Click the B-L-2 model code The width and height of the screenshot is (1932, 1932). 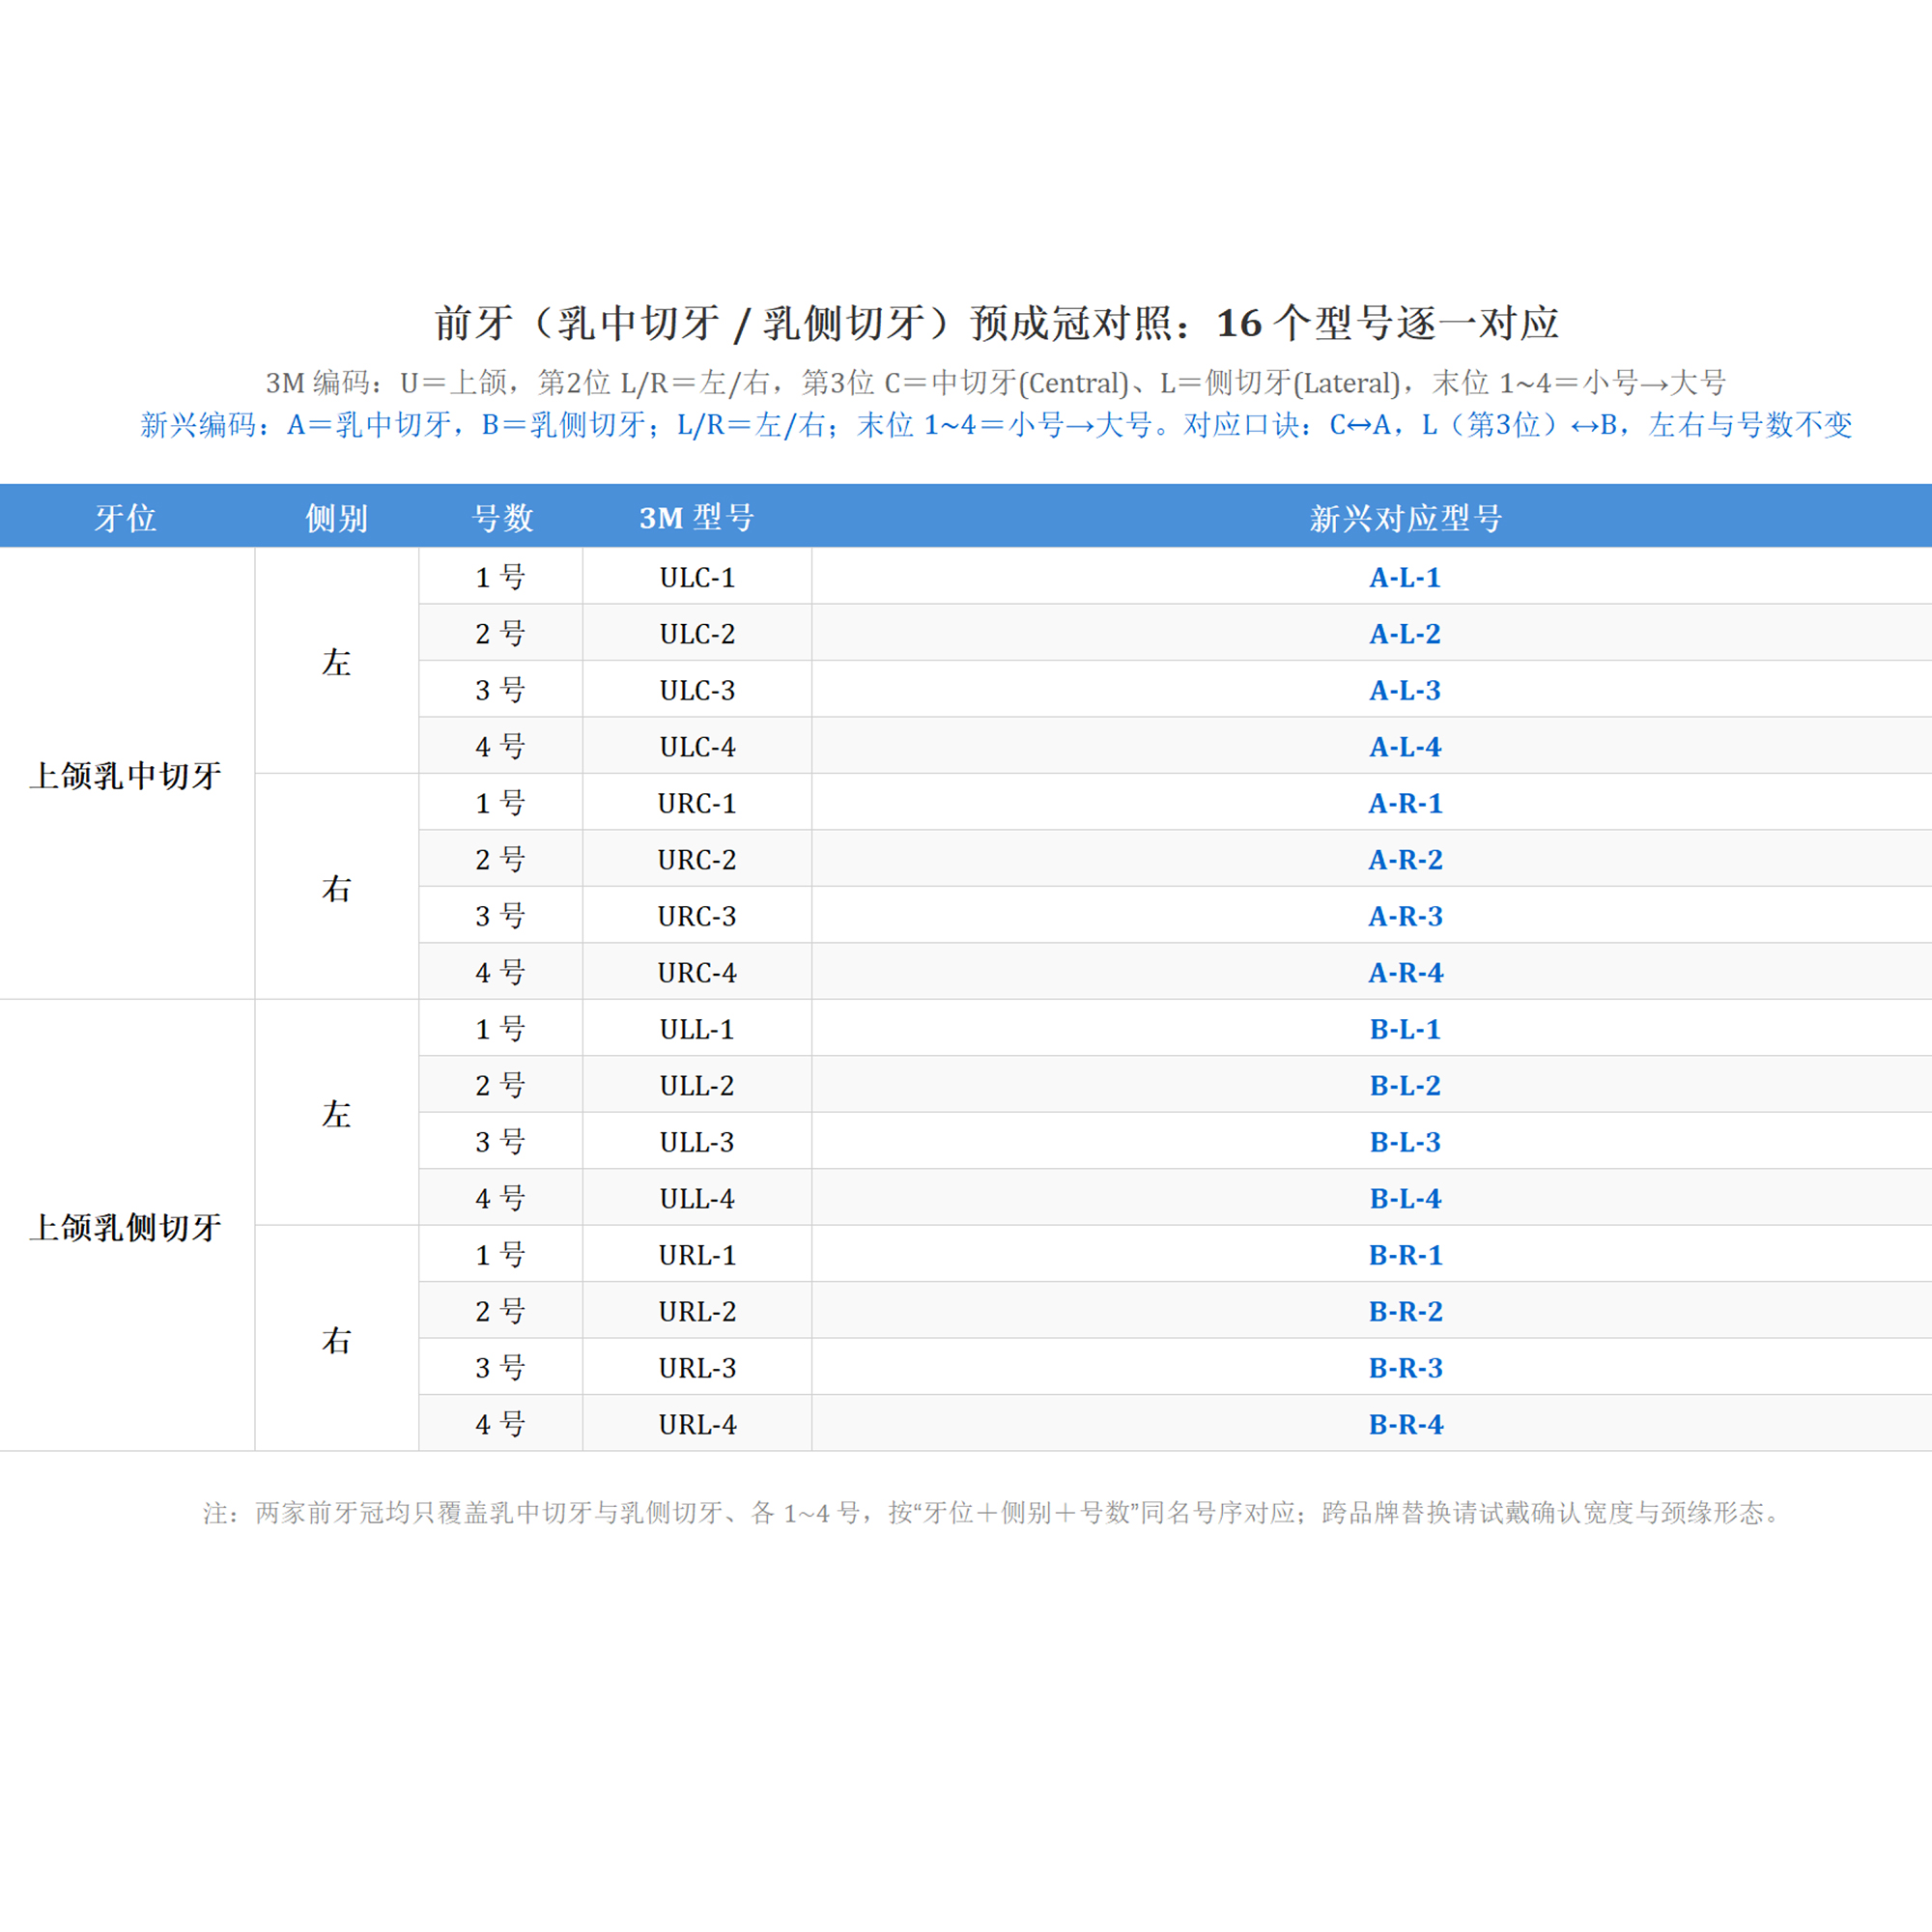(1405, 1085)
